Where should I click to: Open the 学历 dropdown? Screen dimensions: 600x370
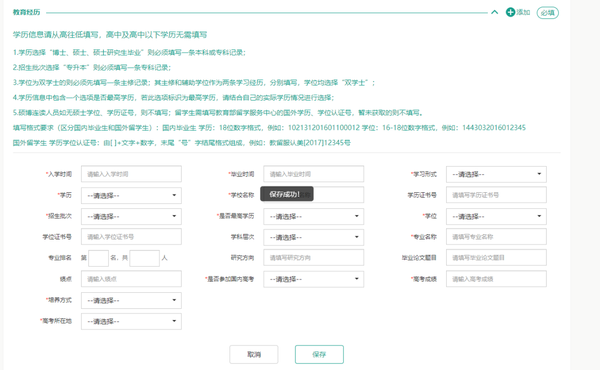point(131,196)
